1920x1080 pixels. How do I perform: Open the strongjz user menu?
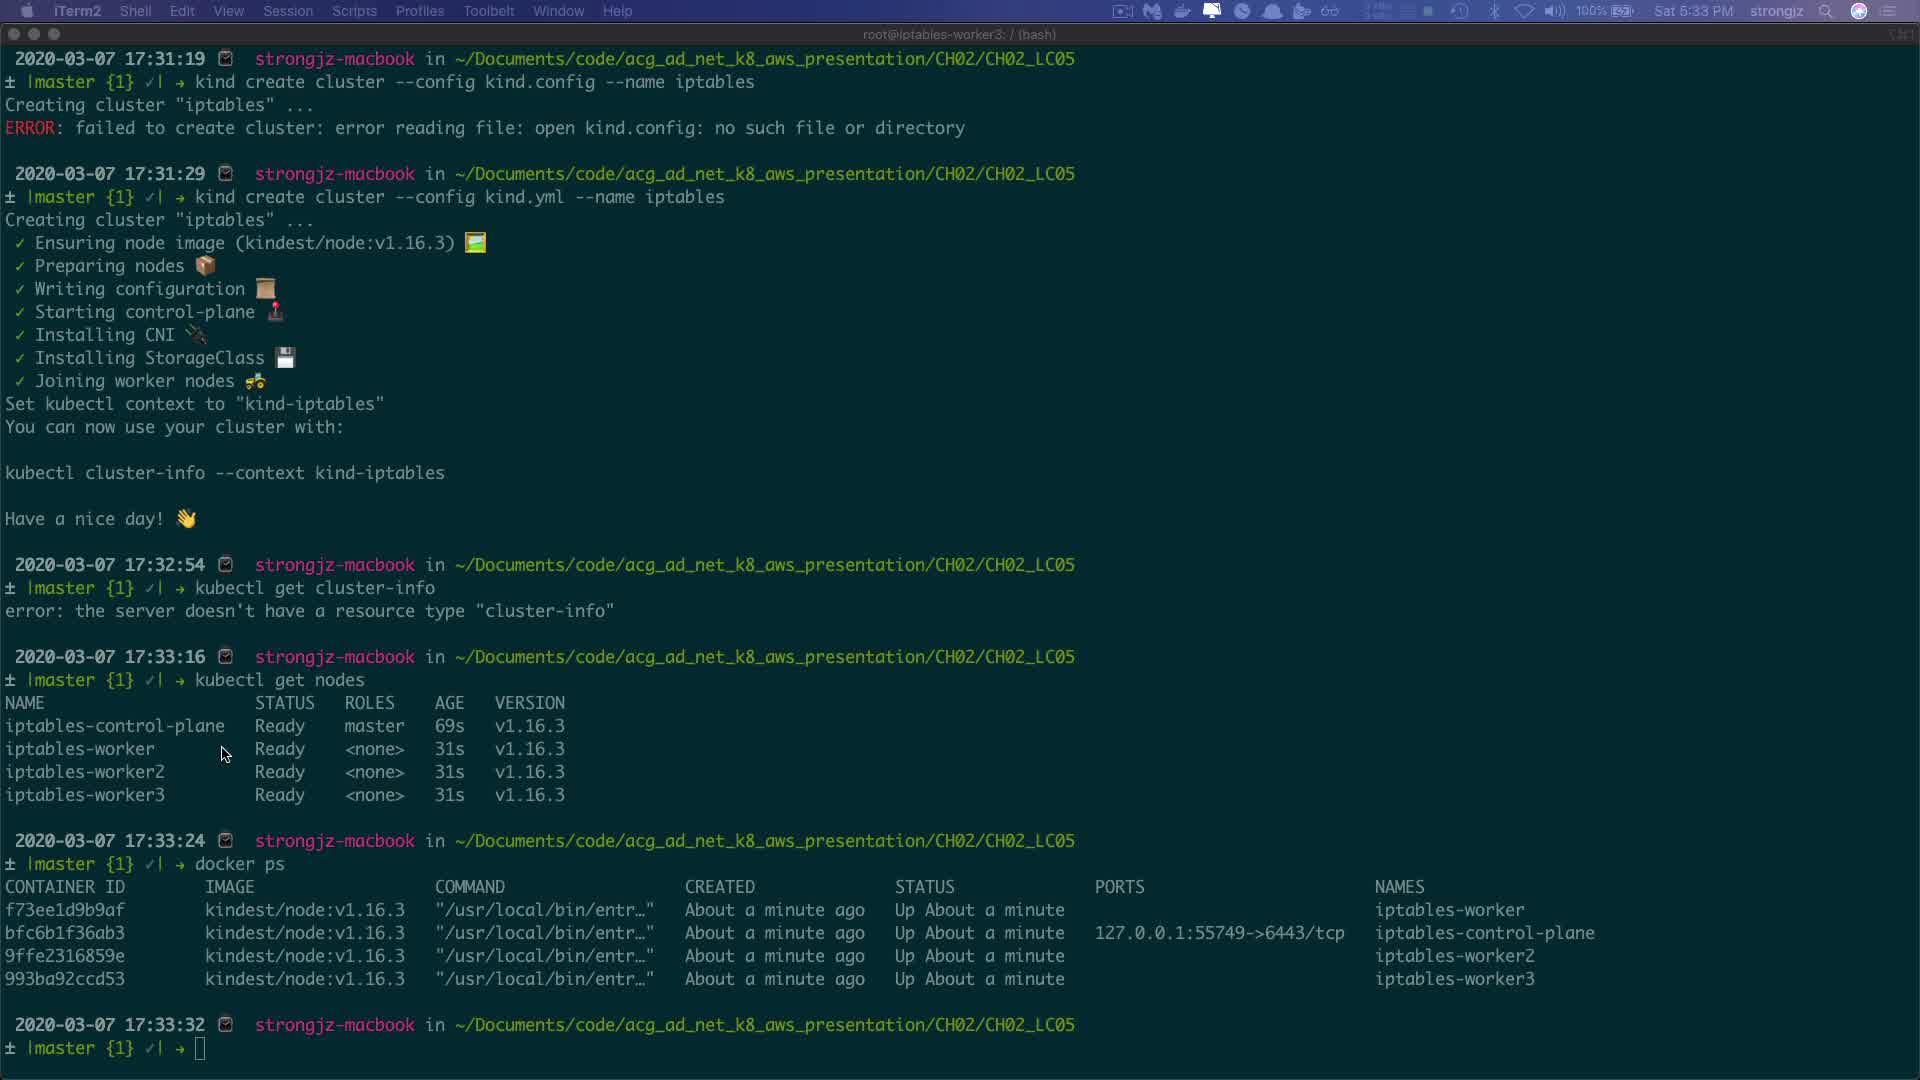[x=1776, y=11]
